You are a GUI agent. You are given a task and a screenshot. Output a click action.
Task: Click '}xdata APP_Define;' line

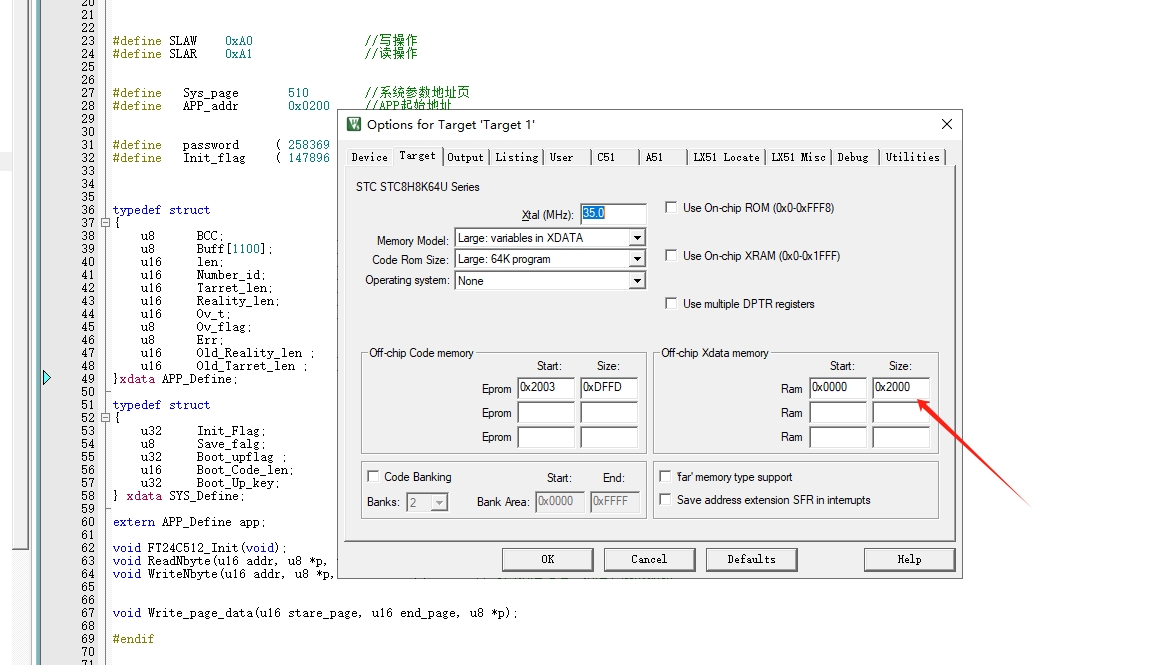tap(176, 379)
